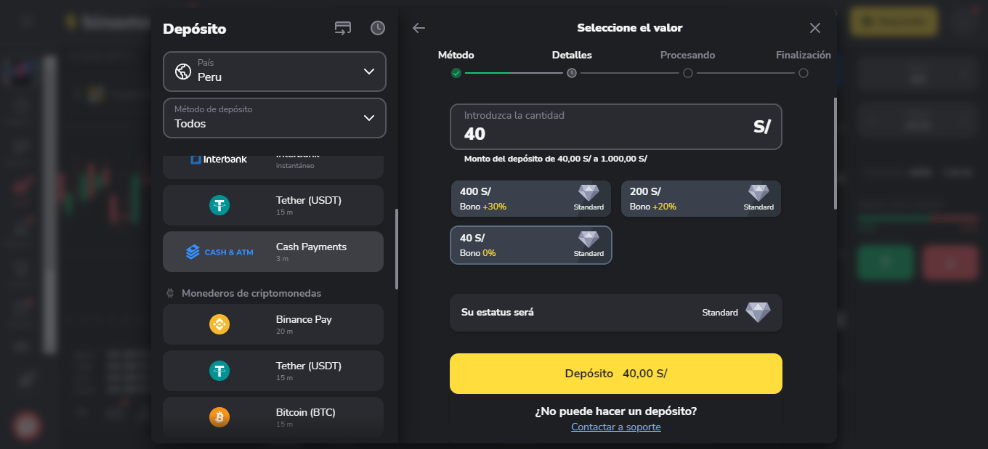Click the Tether icon under crypto wallets
The image size is (988, 449).
pyautogui.click(x=219, y=370)
